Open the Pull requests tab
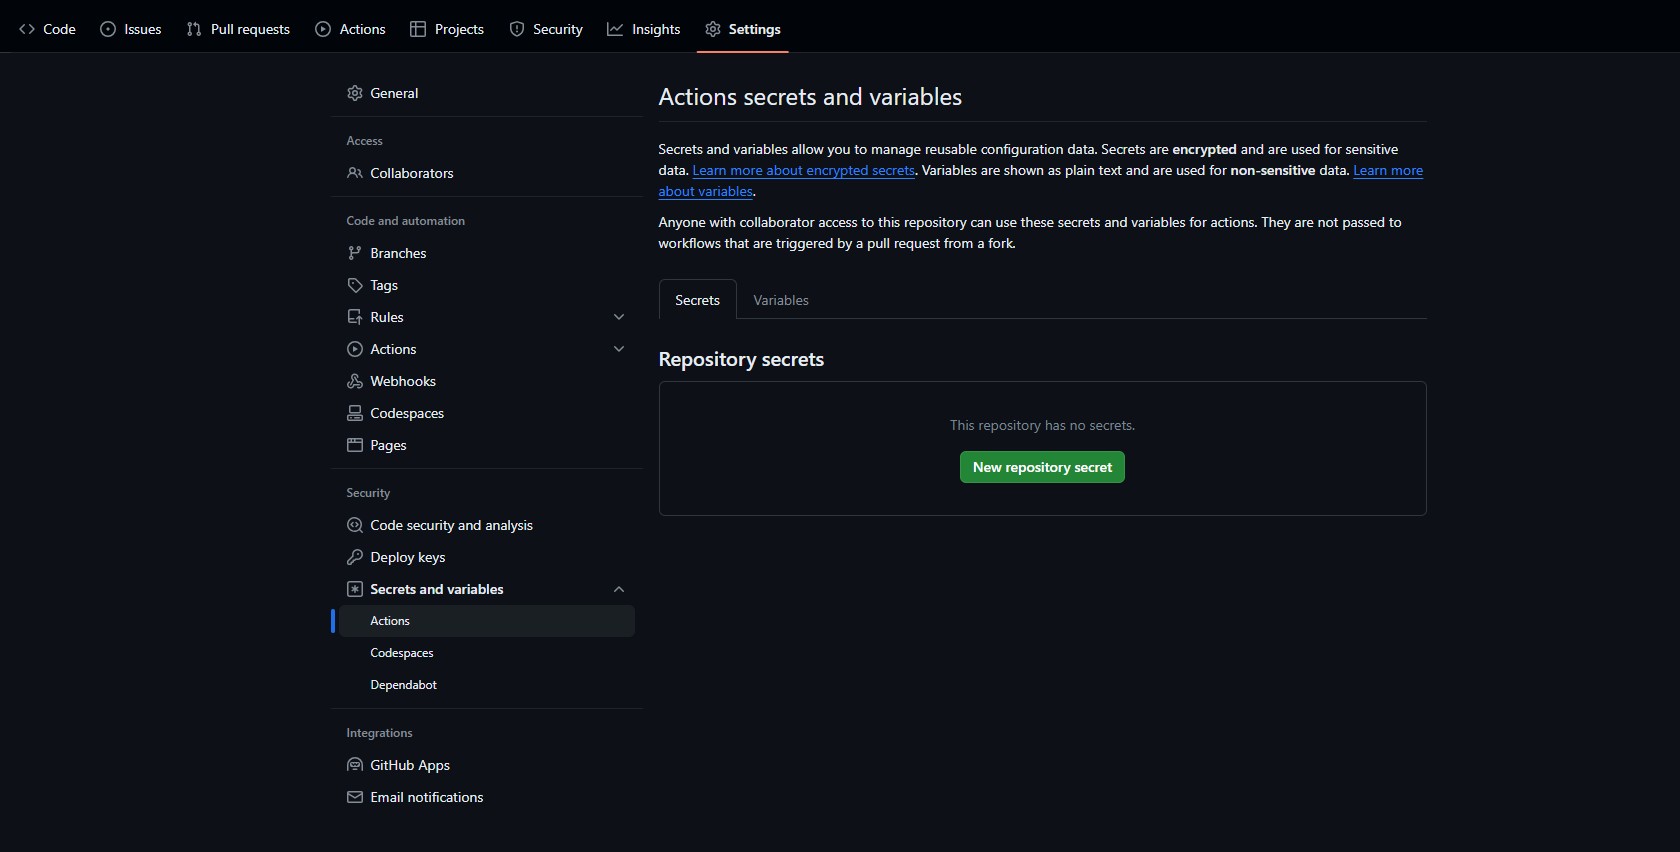The width and height of the screenshot is (1680, 852). pos(238,29)
